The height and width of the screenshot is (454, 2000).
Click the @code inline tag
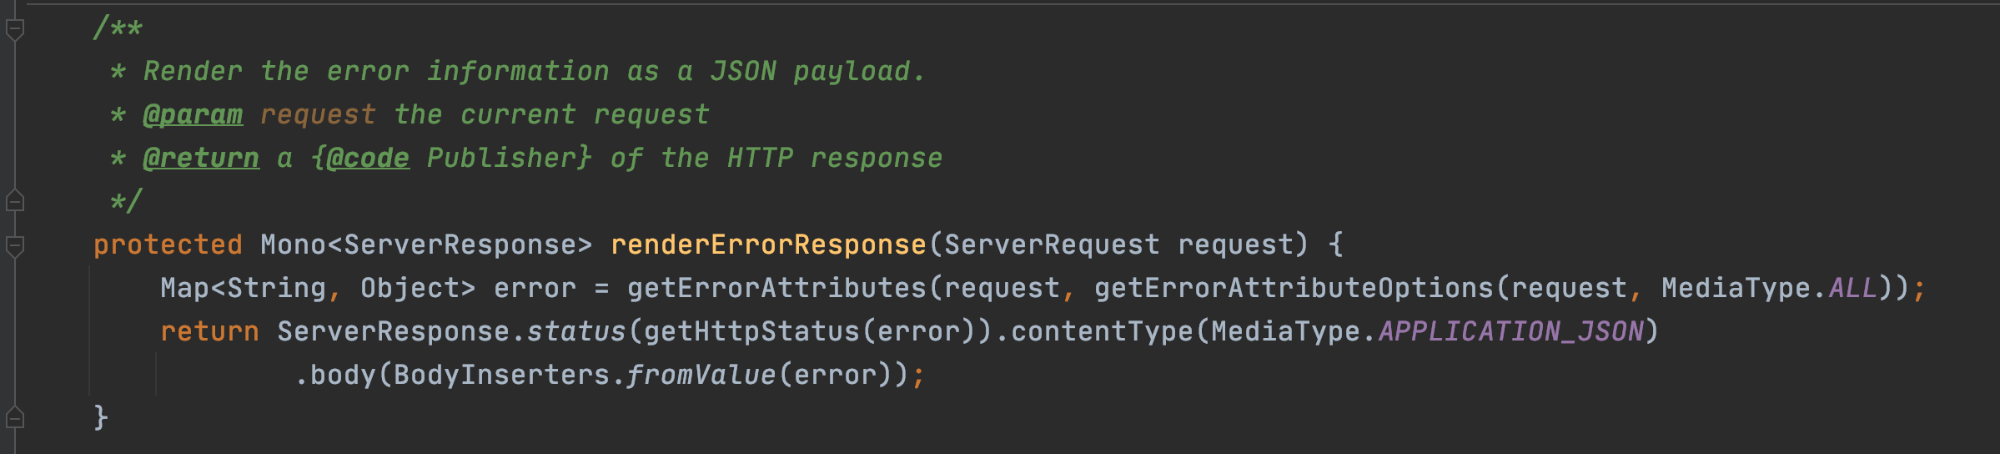point(368,158)
